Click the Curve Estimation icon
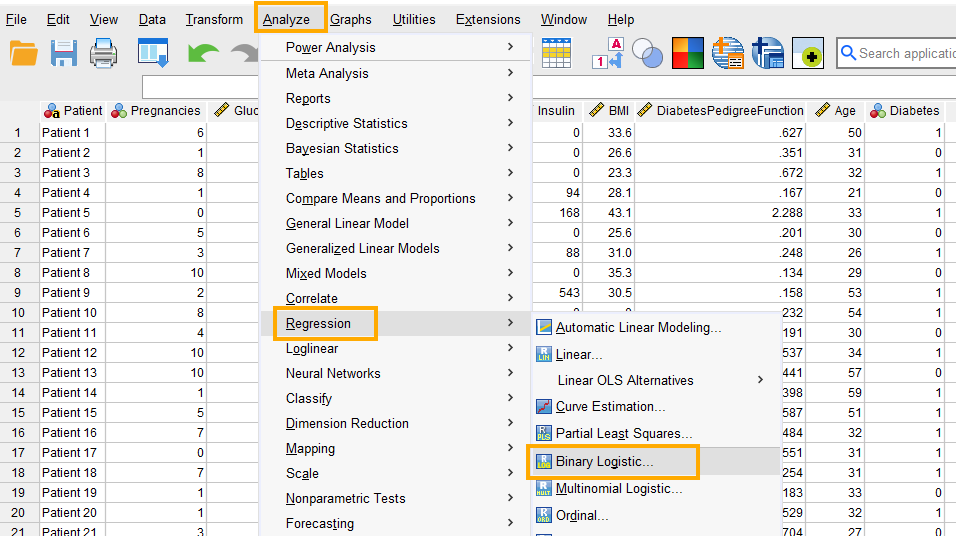The image size is (956, 536). pyautogui.click(x=544, y=406)
